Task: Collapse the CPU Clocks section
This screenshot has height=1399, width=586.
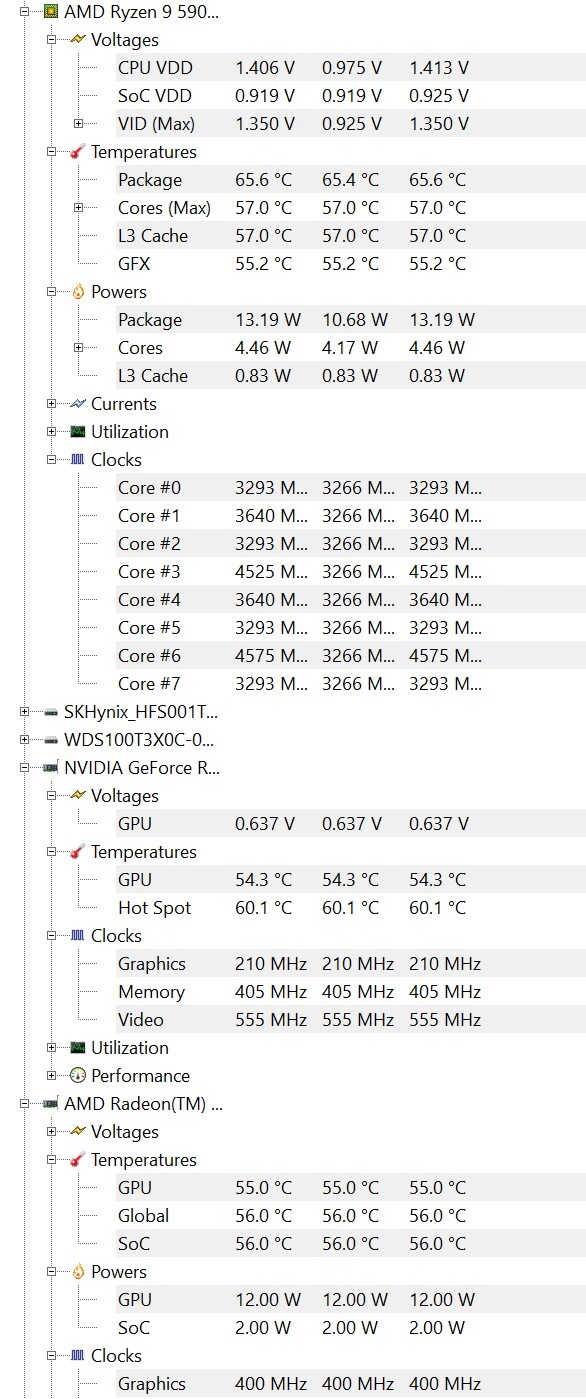Action: point(52,460)
